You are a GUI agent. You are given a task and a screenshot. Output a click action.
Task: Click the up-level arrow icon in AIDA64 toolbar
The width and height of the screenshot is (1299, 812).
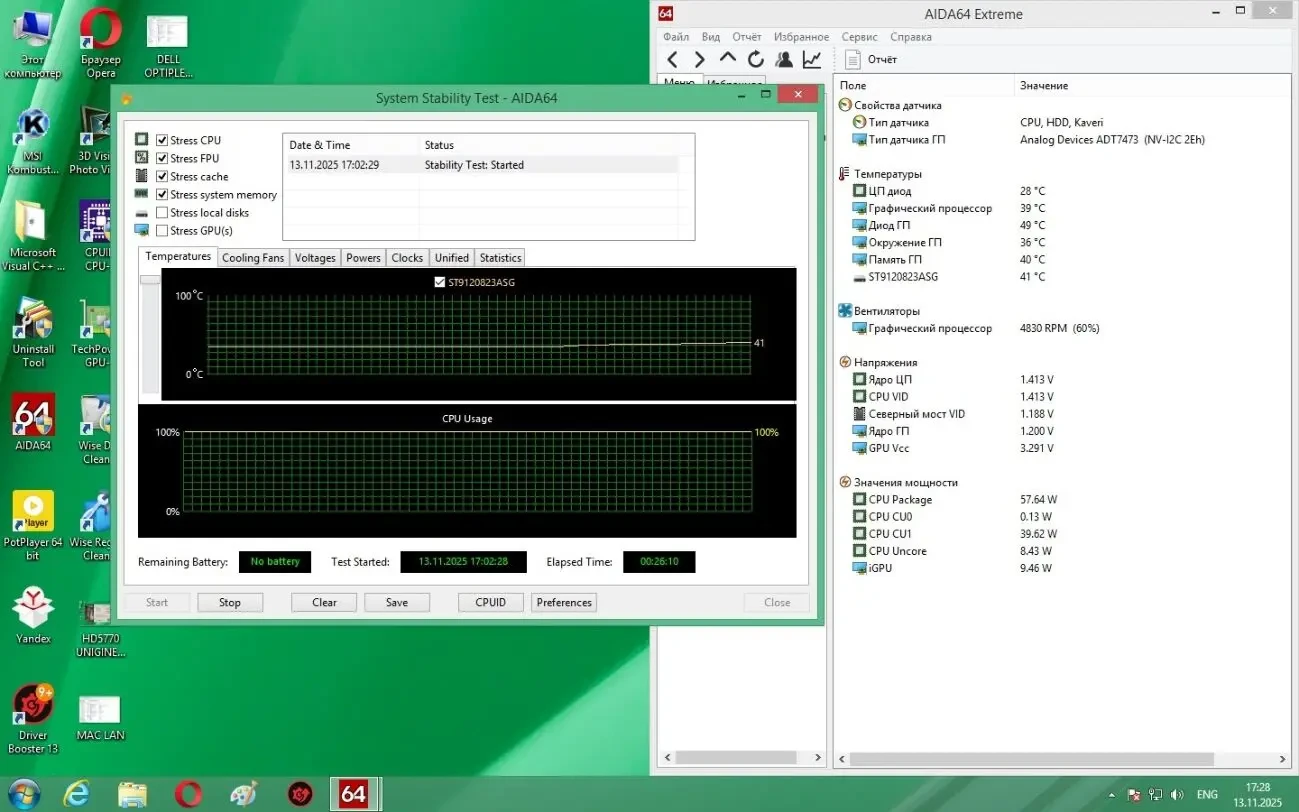click(727, 59)
